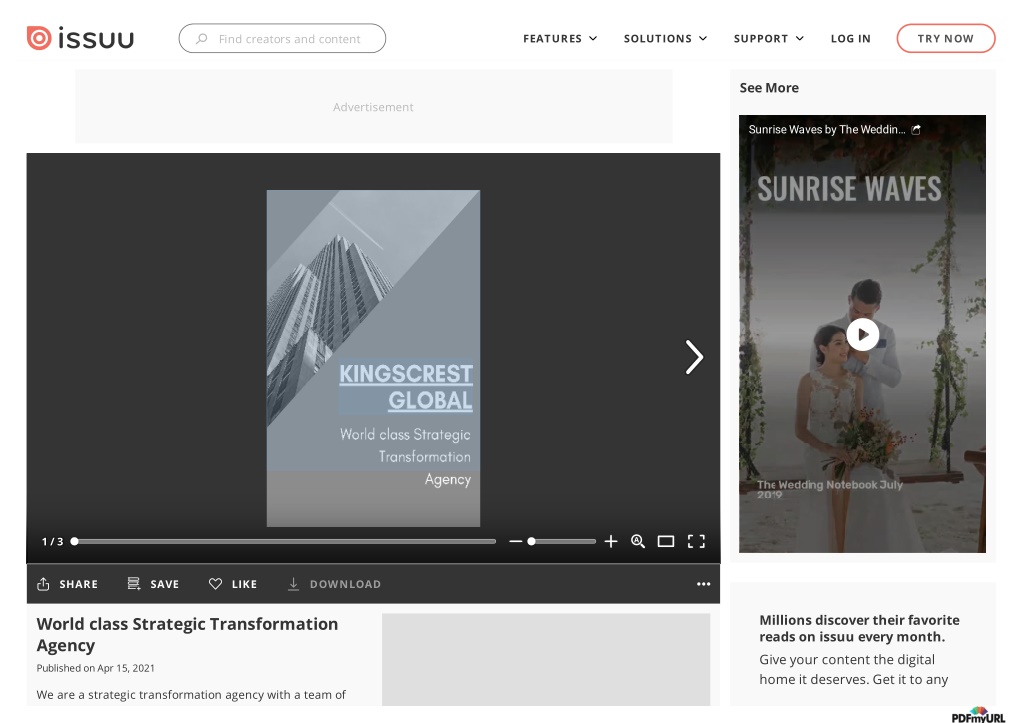Expand the Support menu

768,39
